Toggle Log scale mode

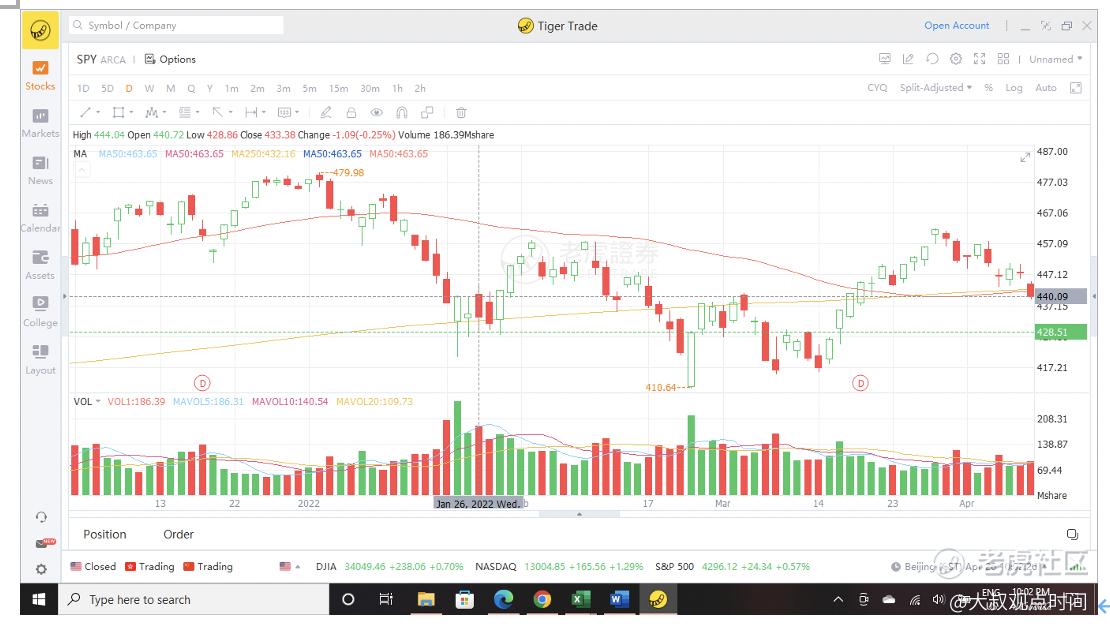click(x=1014, y=88)
